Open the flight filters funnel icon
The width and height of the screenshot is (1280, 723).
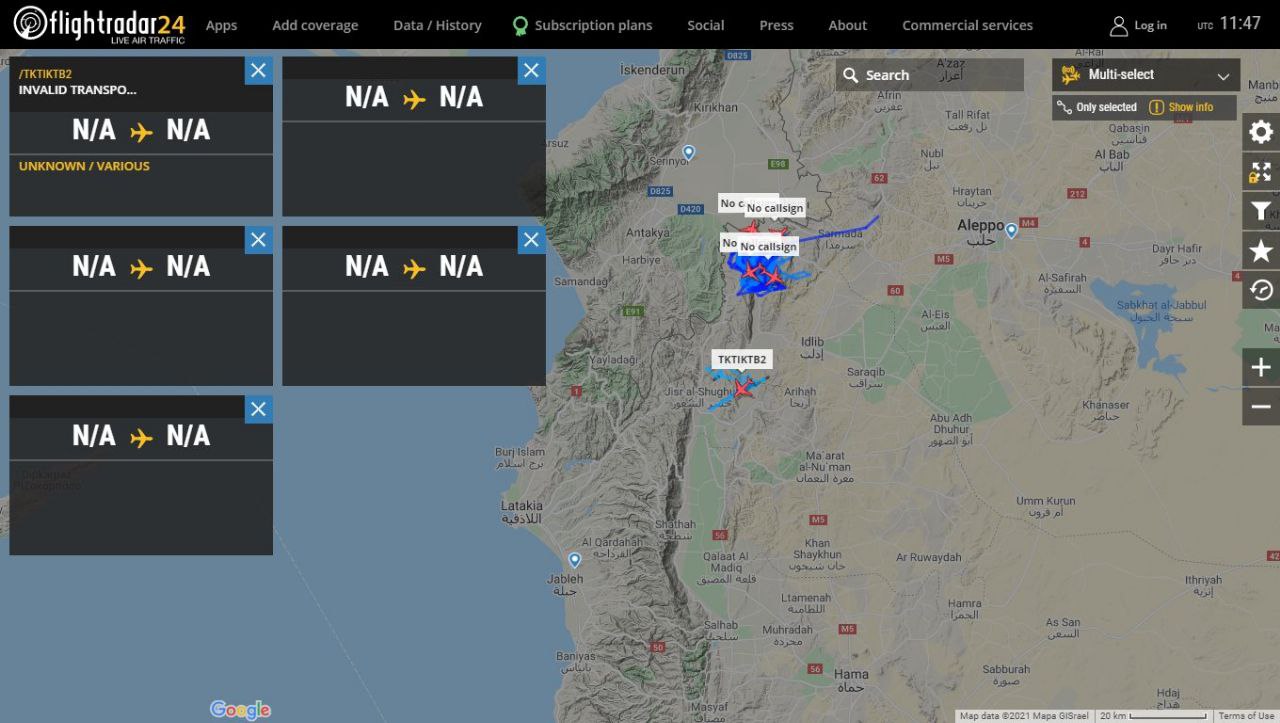coord(1261,211)
